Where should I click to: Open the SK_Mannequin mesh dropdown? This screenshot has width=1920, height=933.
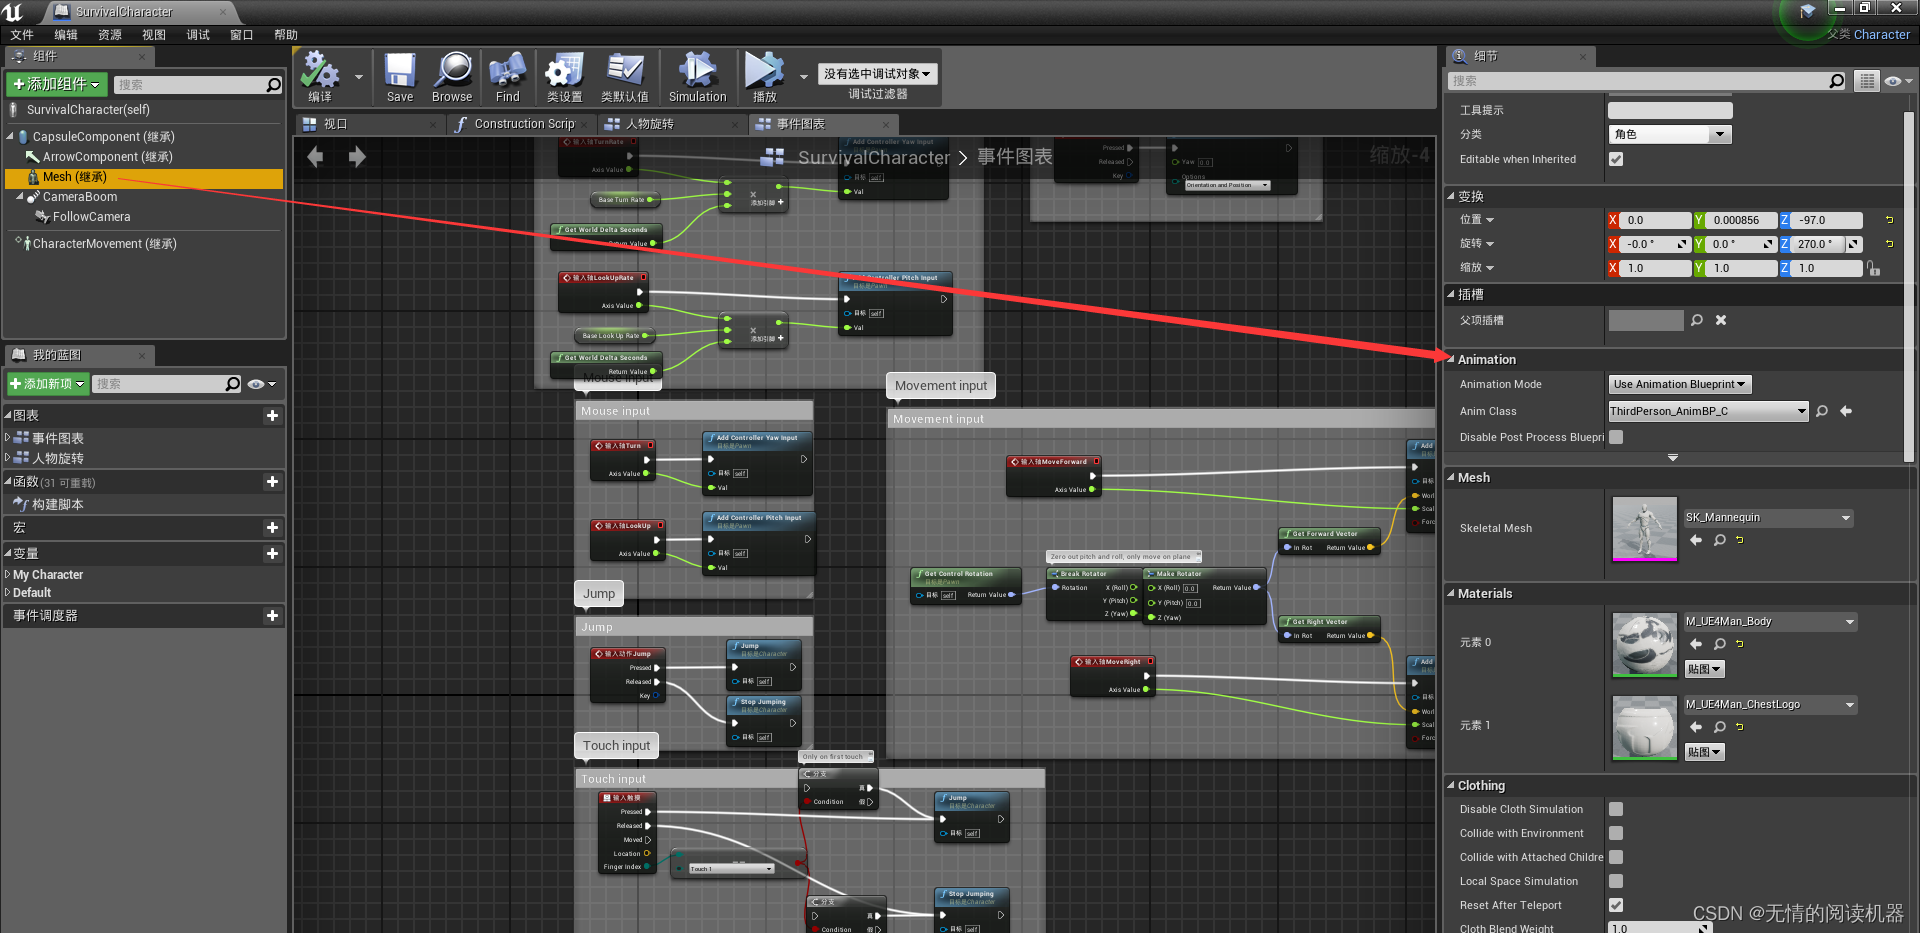tap(1769, 517)
